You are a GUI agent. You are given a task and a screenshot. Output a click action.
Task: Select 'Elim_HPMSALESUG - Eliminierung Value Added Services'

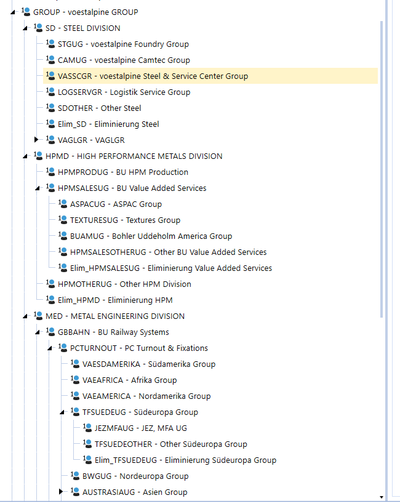click(171, 268)
